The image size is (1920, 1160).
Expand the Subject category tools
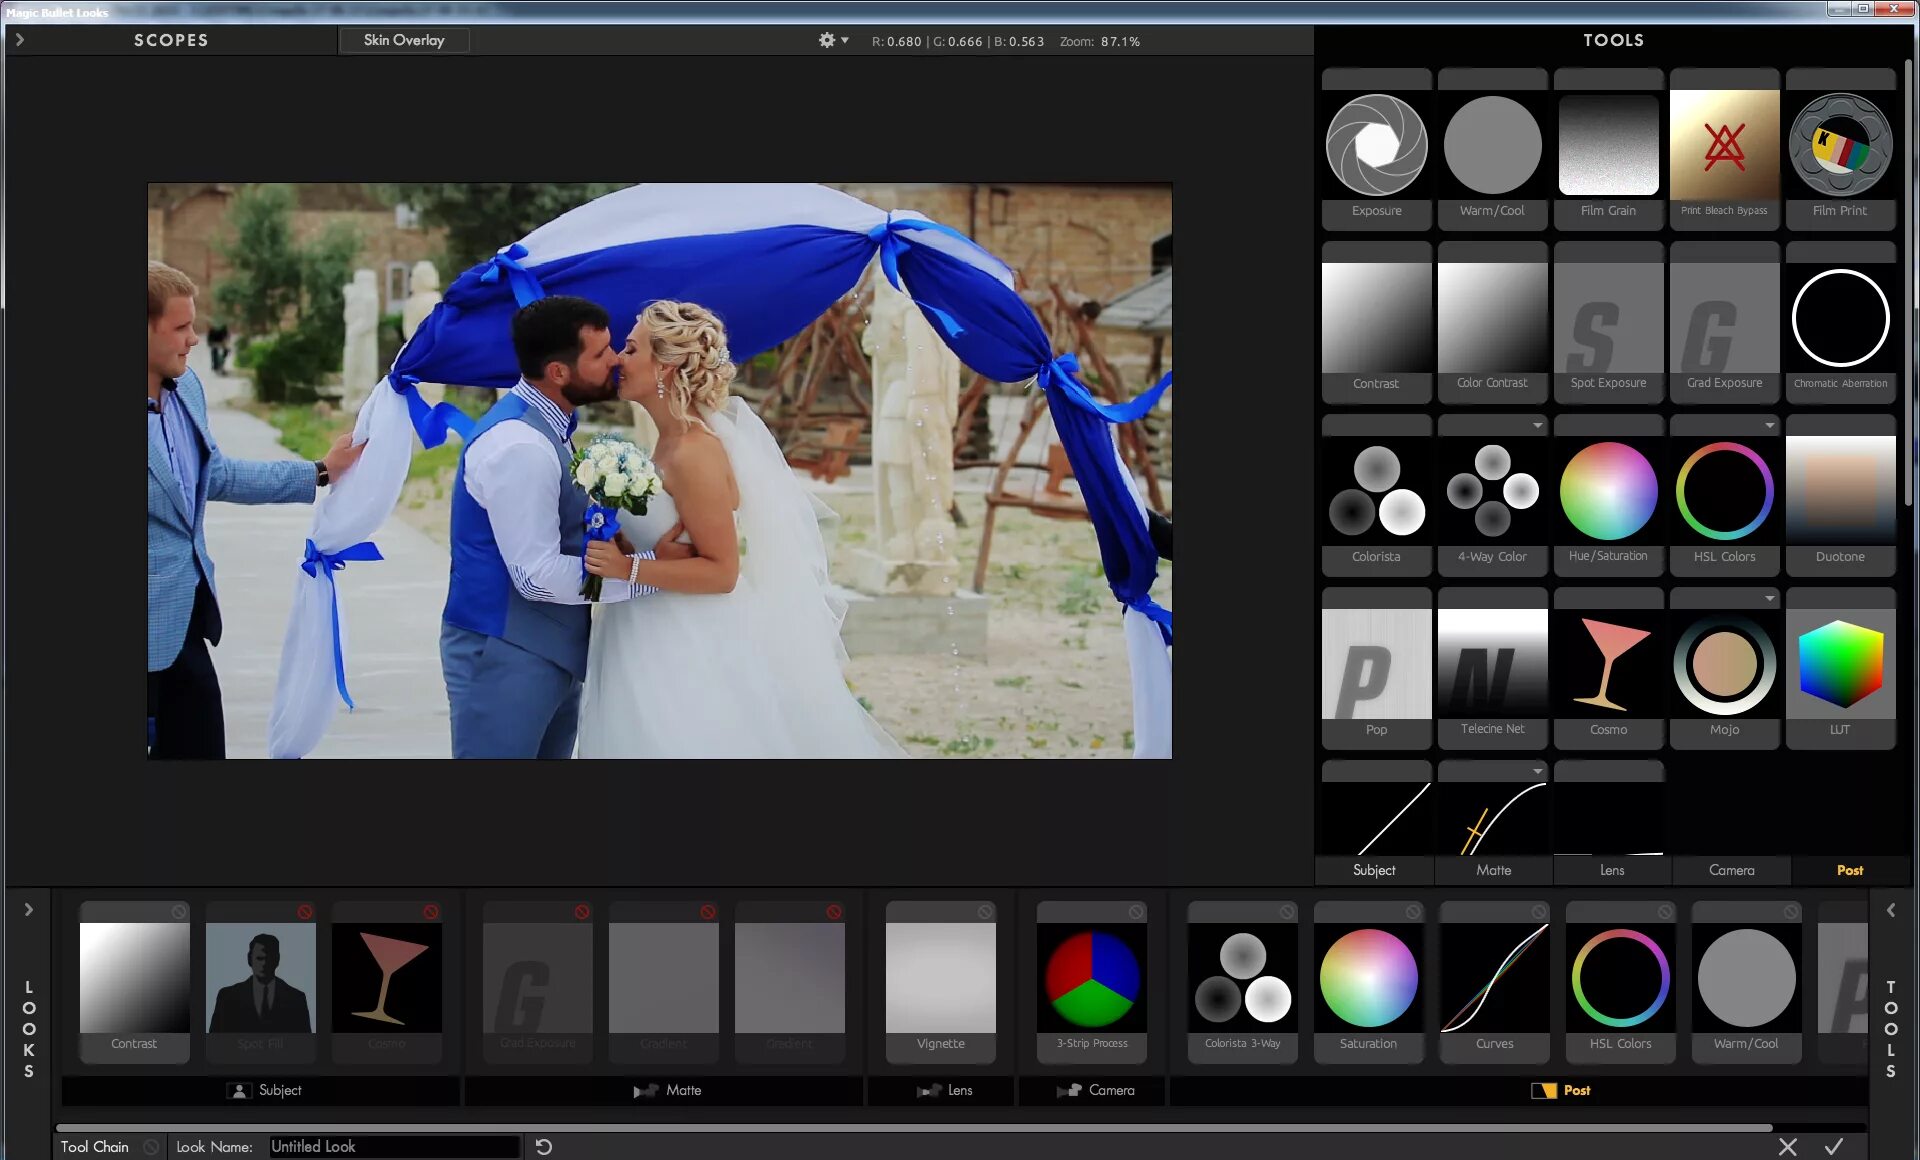click(1374, 869)
